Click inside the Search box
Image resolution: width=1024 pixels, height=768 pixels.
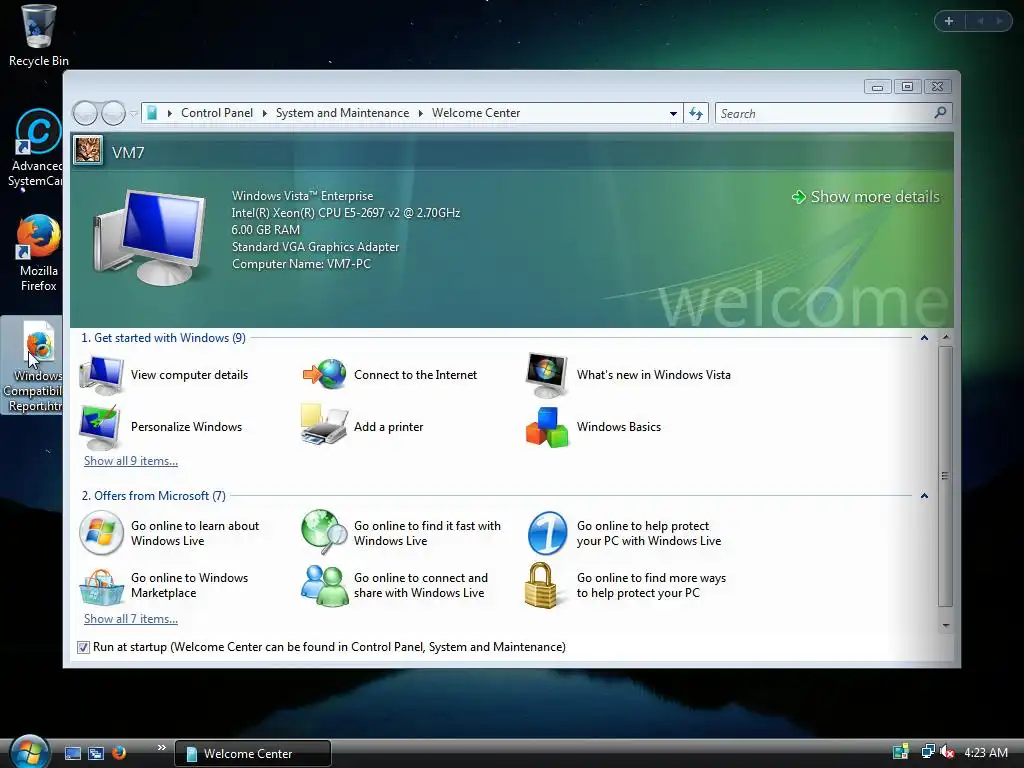tap(825, 114)
